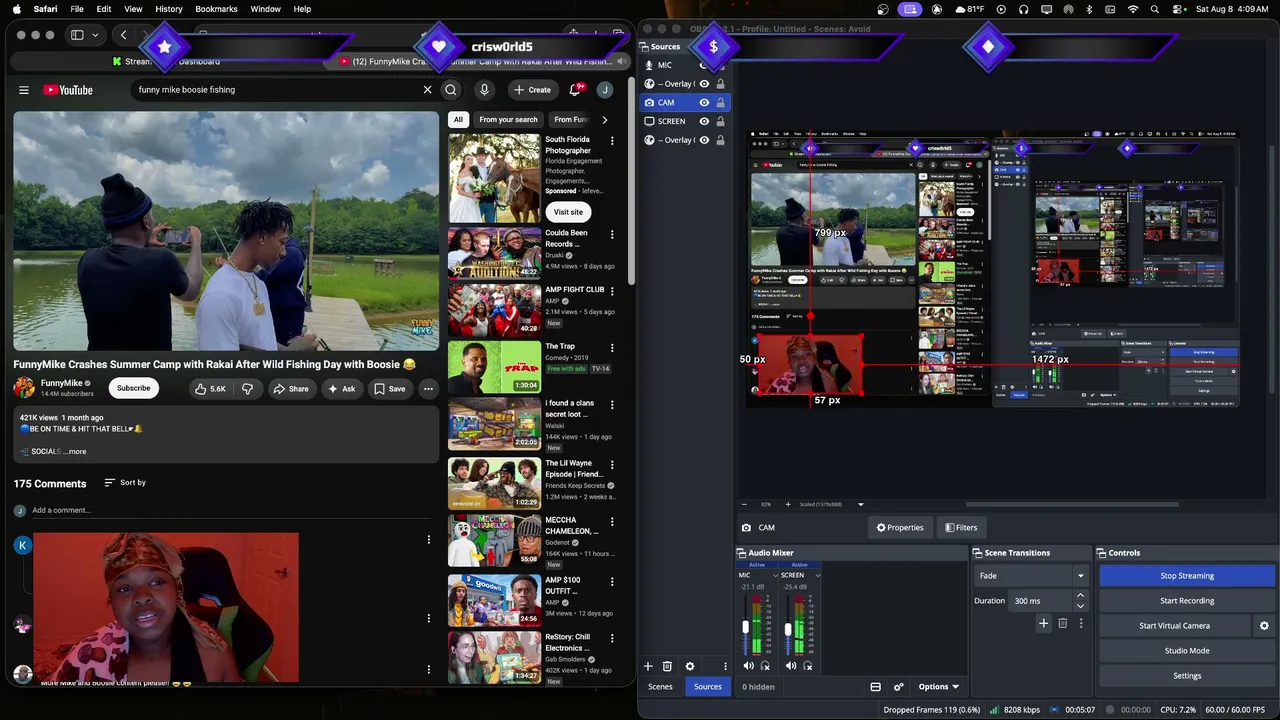Toggle monitoring for the MIC channel
The image size is (1280, 720).
click(x=765, y=666)
